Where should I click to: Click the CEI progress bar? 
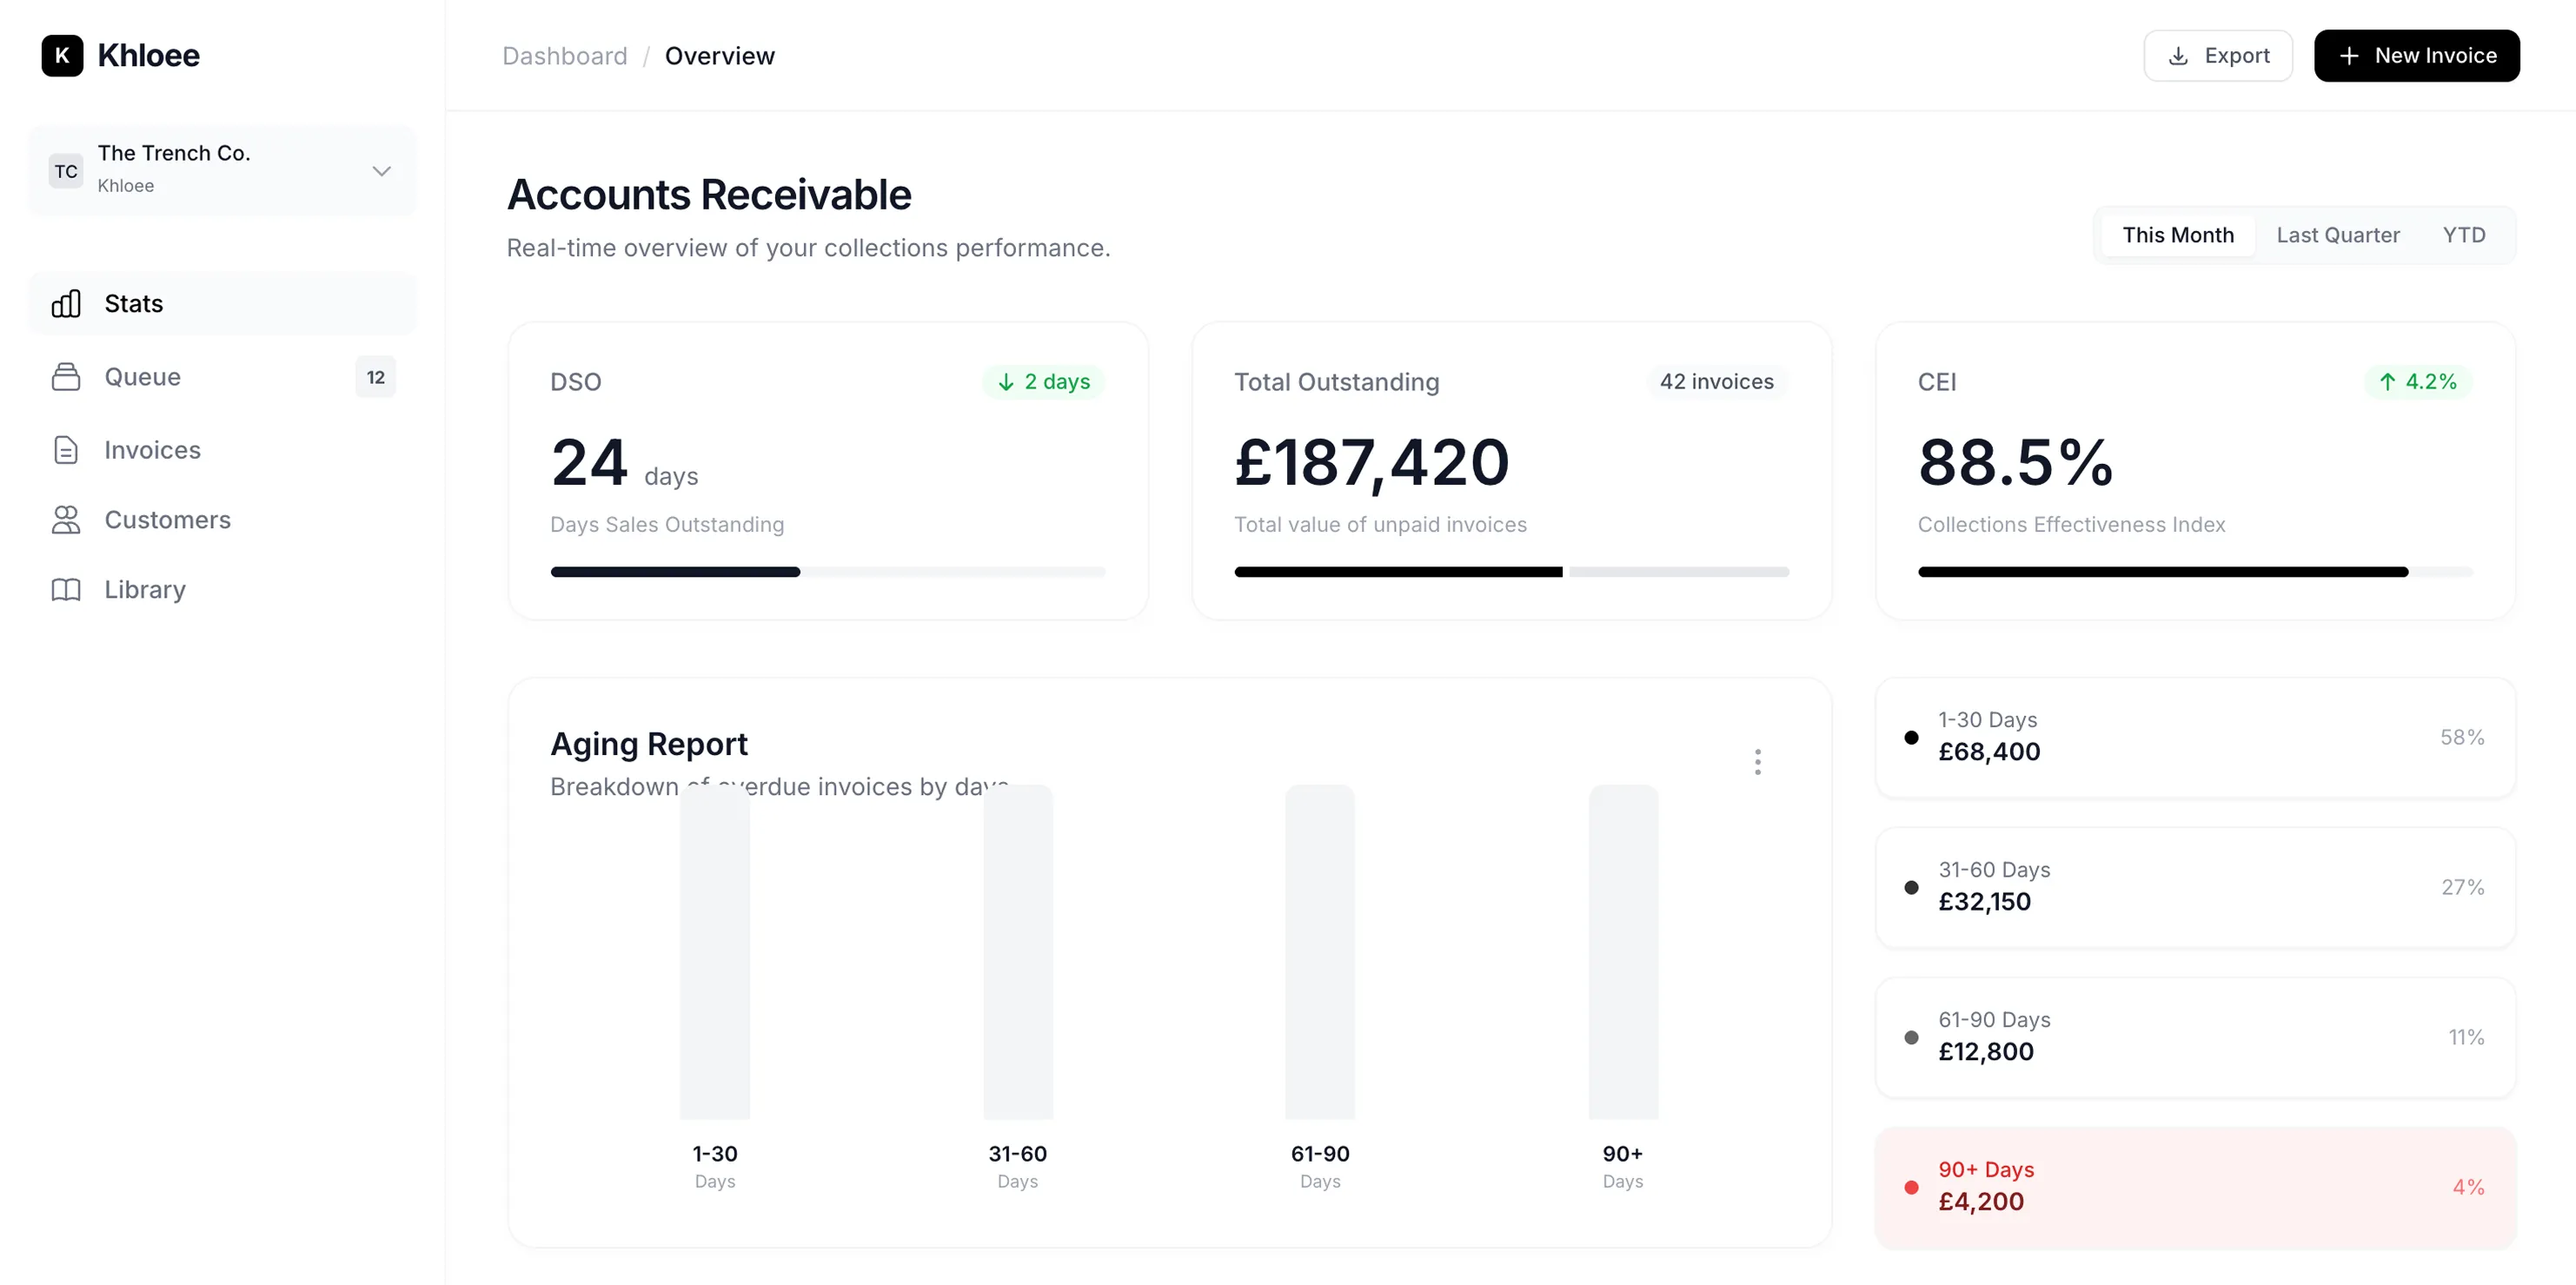[x=2194, y=572]
